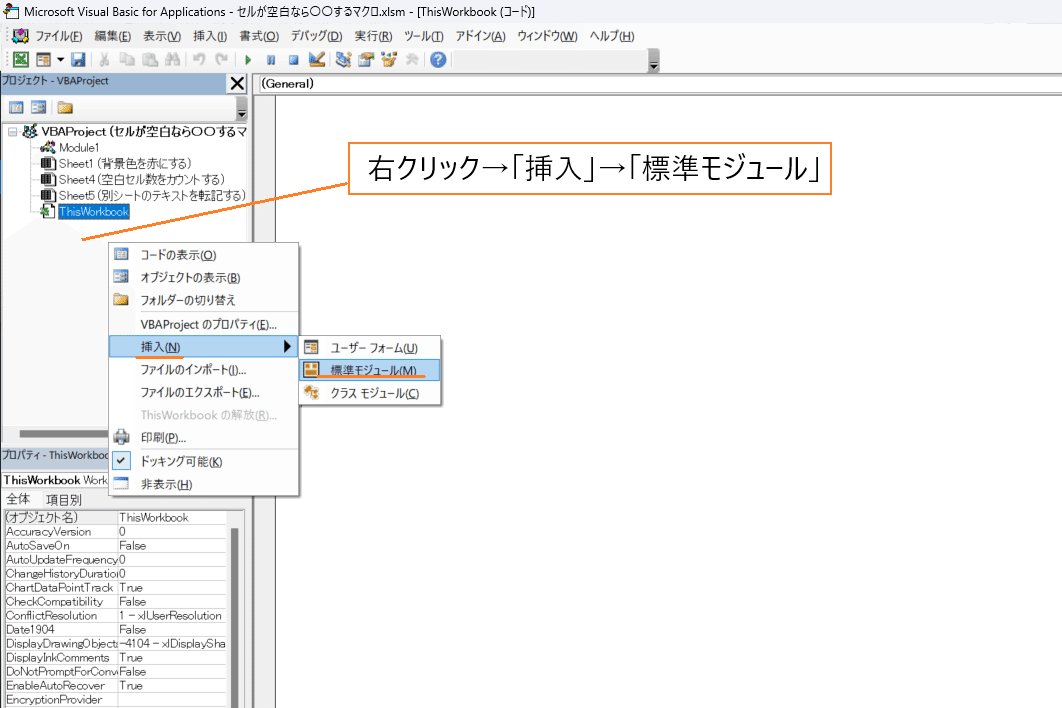1062x708 pixels.
Task: Choose ユーザー フォーム(U) from the submenu
Action: click(x=370, y=348)
